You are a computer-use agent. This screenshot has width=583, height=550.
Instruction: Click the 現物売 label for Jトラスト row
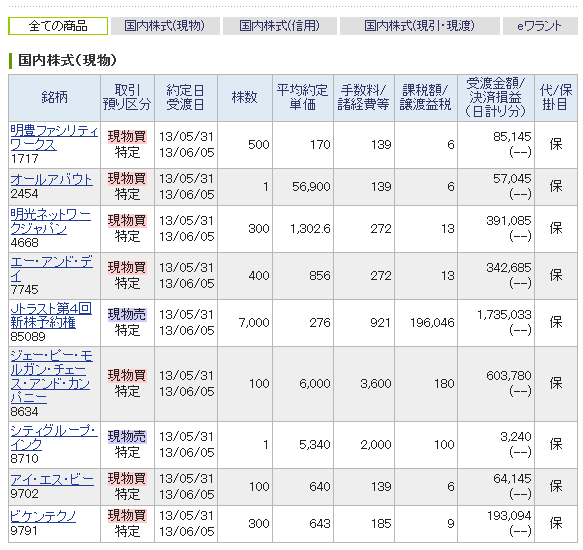coord(127,315)
